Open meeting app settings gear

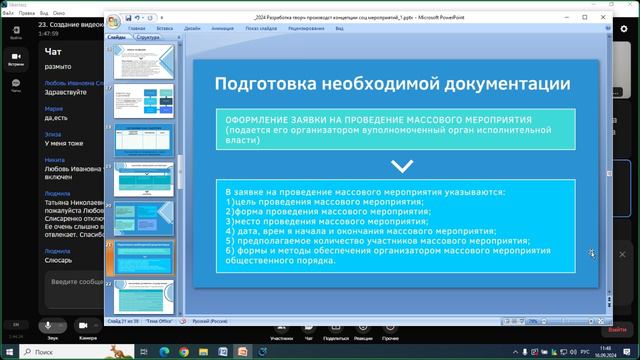point(624,29)
